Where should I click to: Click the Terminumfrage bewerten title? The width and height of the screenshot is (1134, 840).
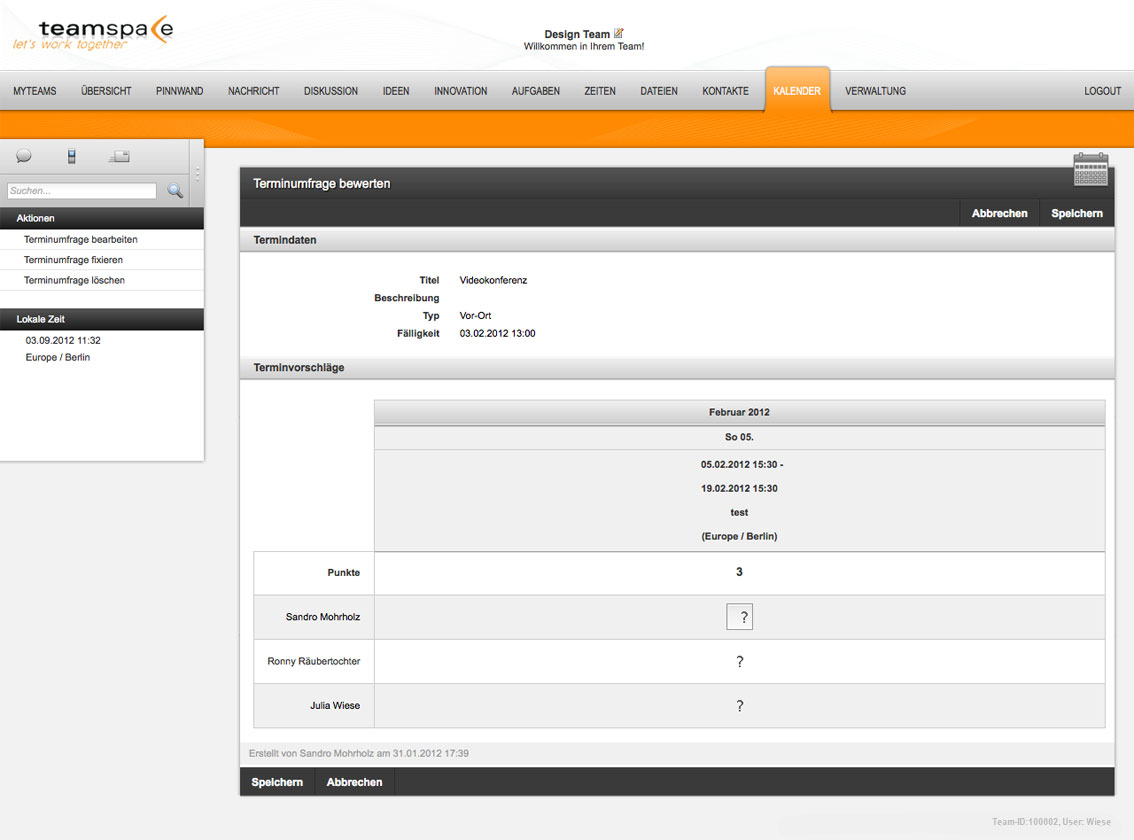(x=322, y=184)
